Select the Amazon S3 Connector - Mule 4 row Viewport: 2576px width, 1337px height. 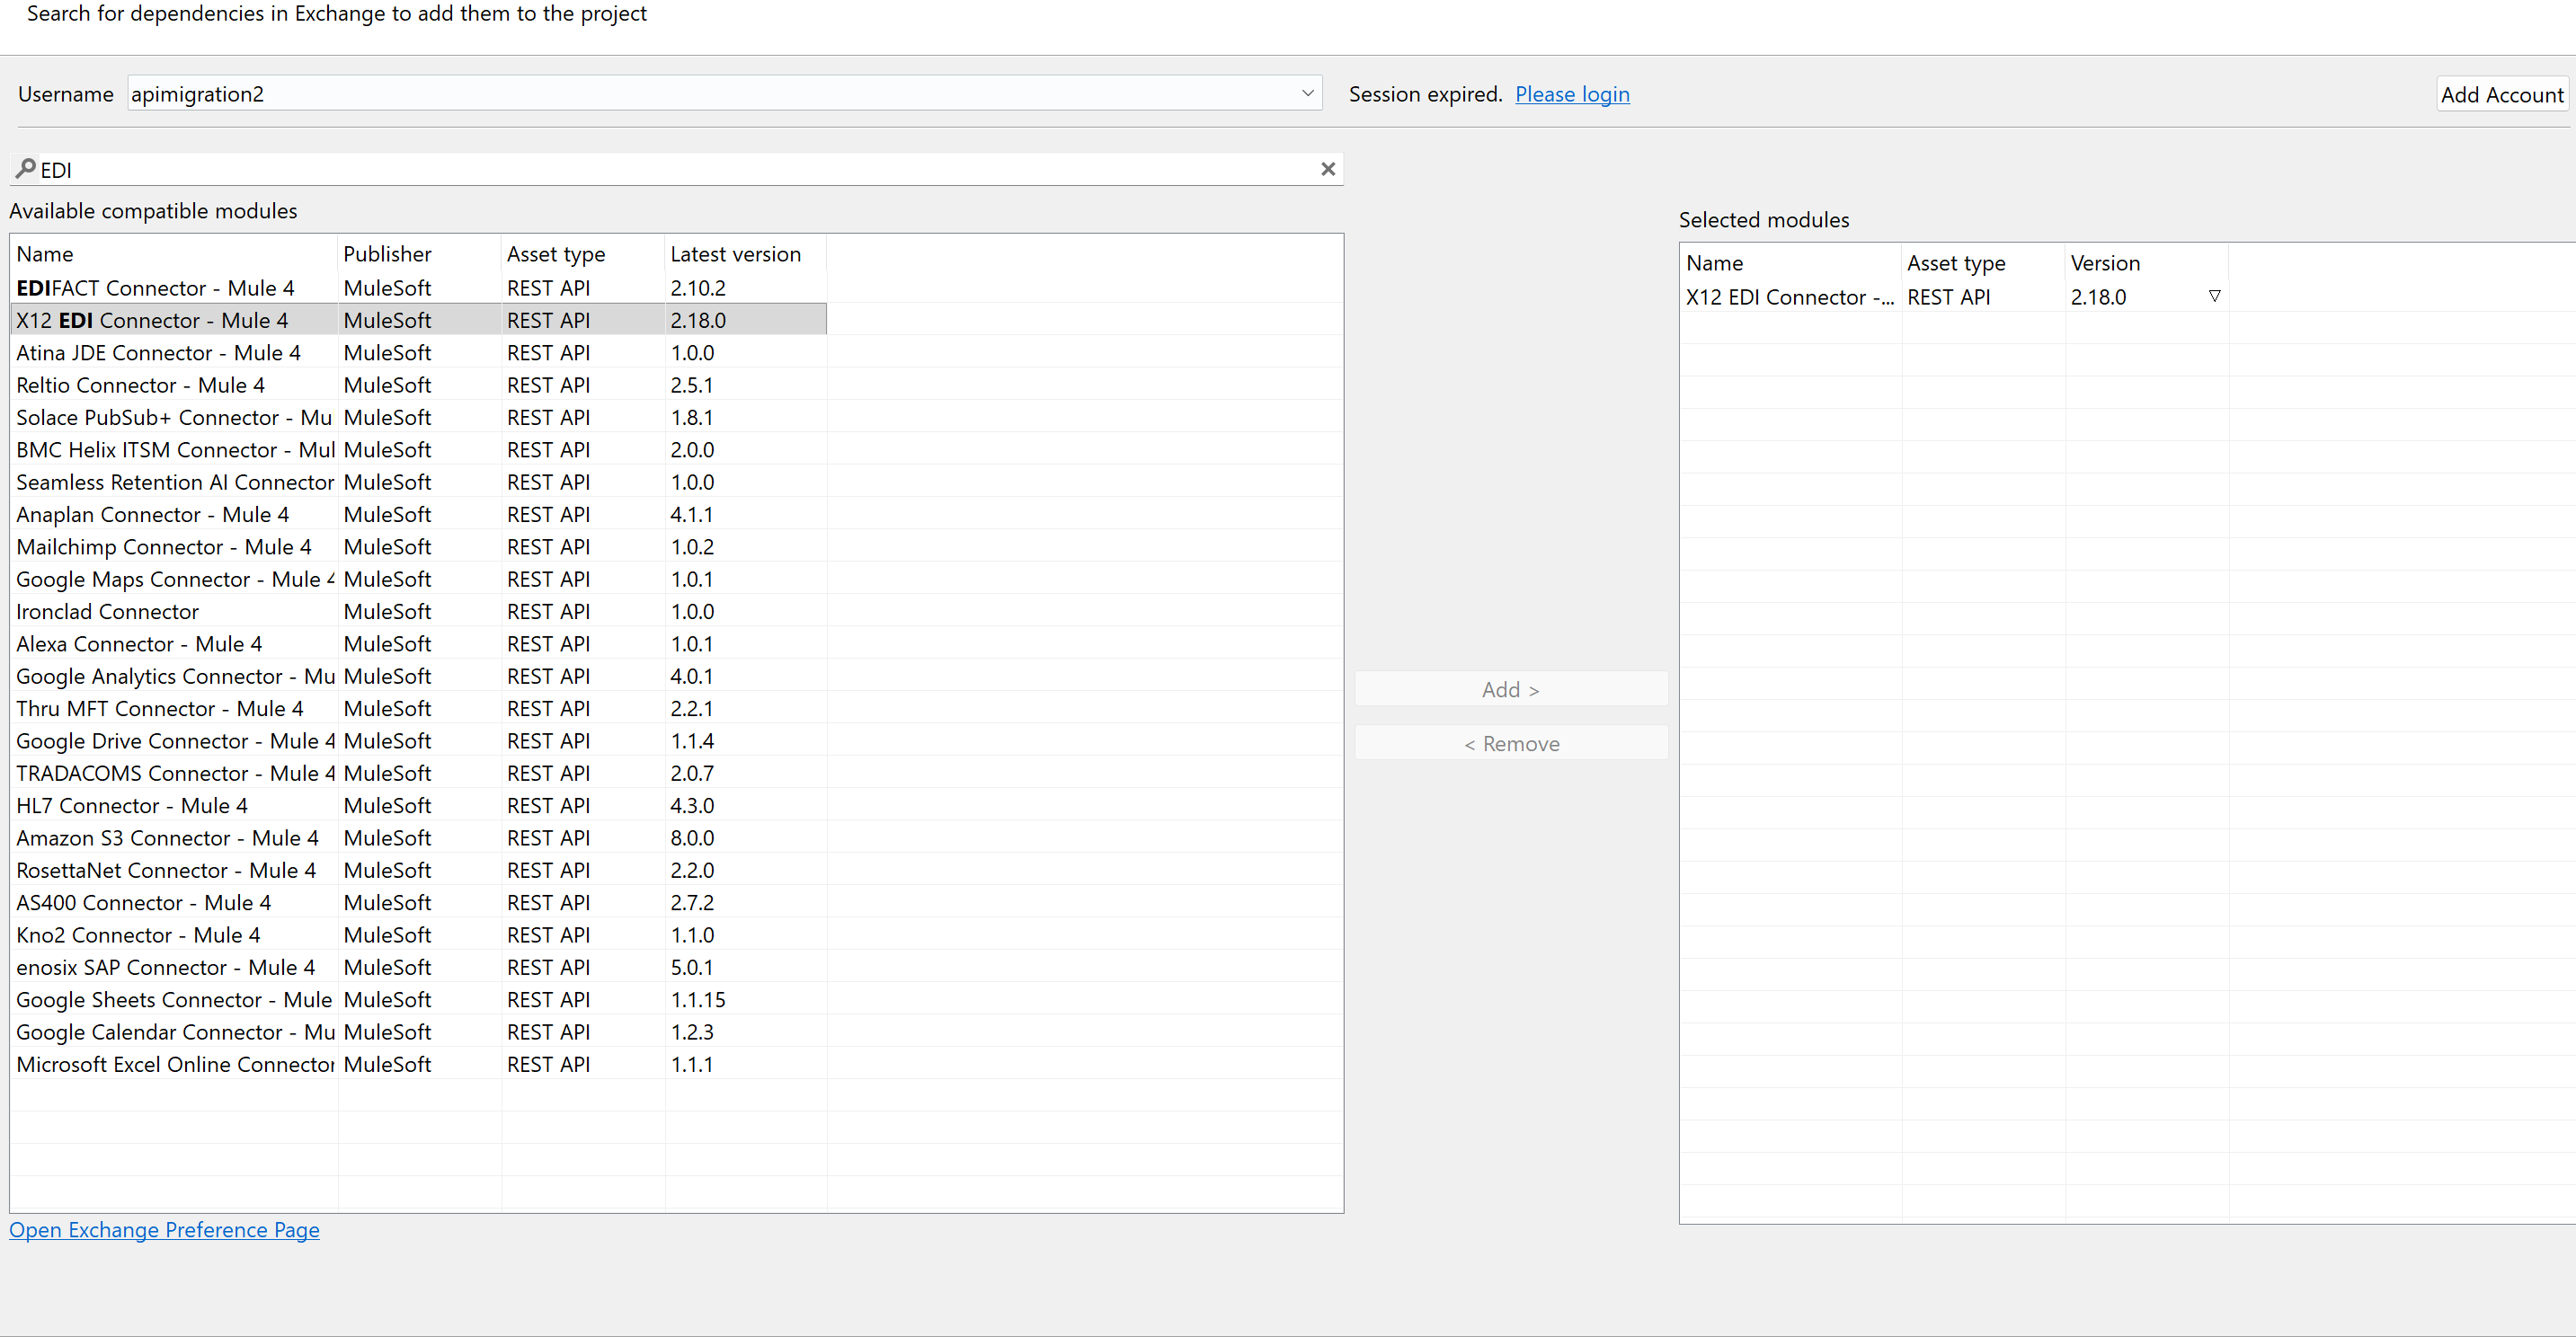167,838
